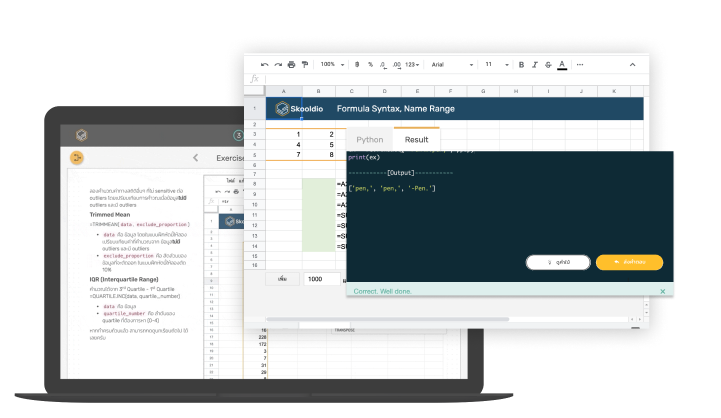Viewport: 721px width, 418px height.
Task: Switch to the Result tab
Action: (x=416, y=140)
